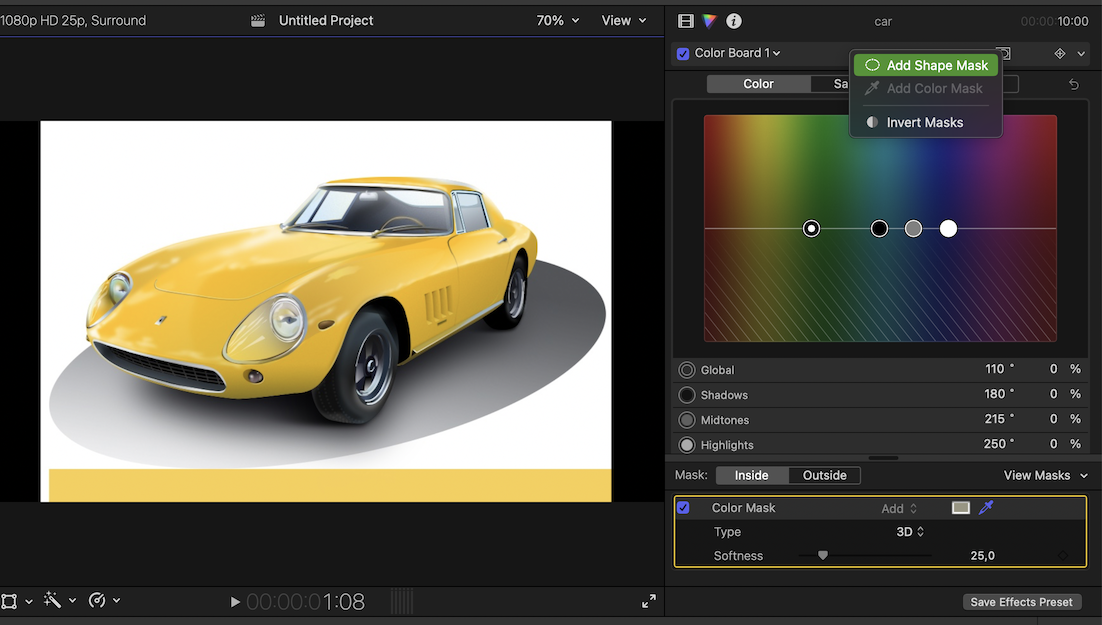Screen dimensions: 1102x625
Task: Click the keyframe diamond icon for Color Board
Action: tap(1059, 53)
